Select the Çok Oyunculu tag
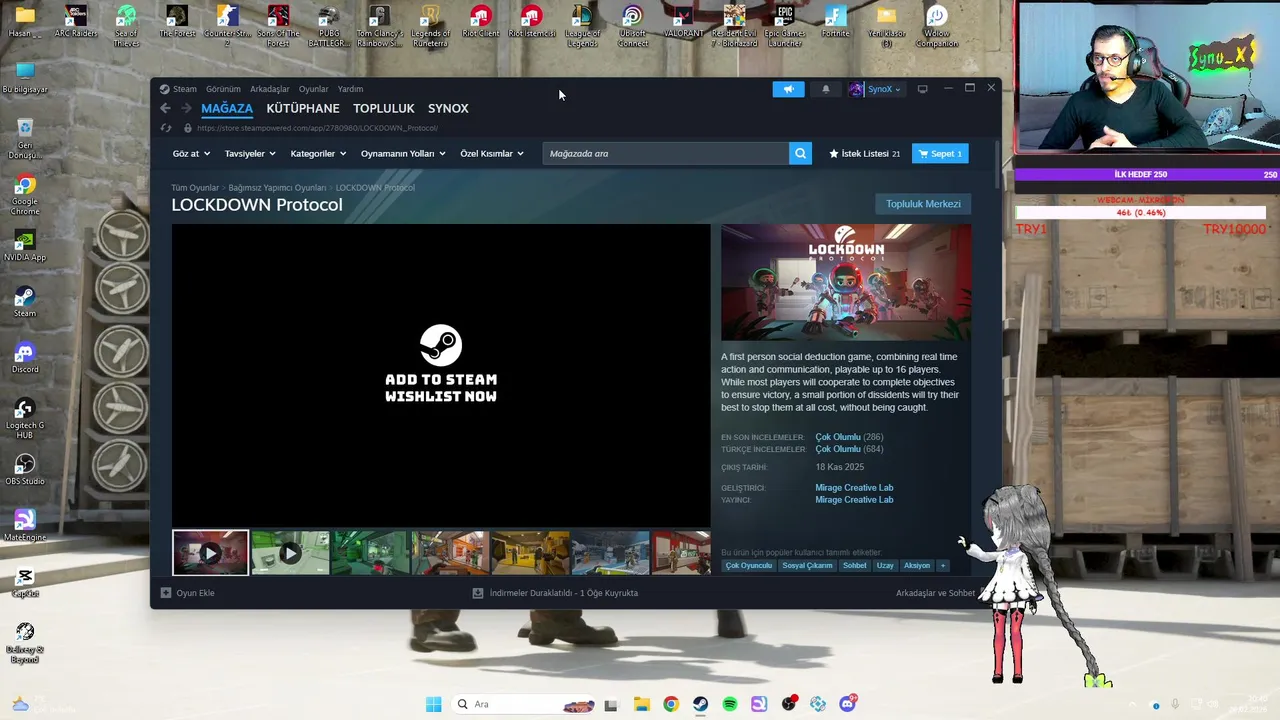The width and height of the screenshot is (1280, 720). (x=749, y=566)
